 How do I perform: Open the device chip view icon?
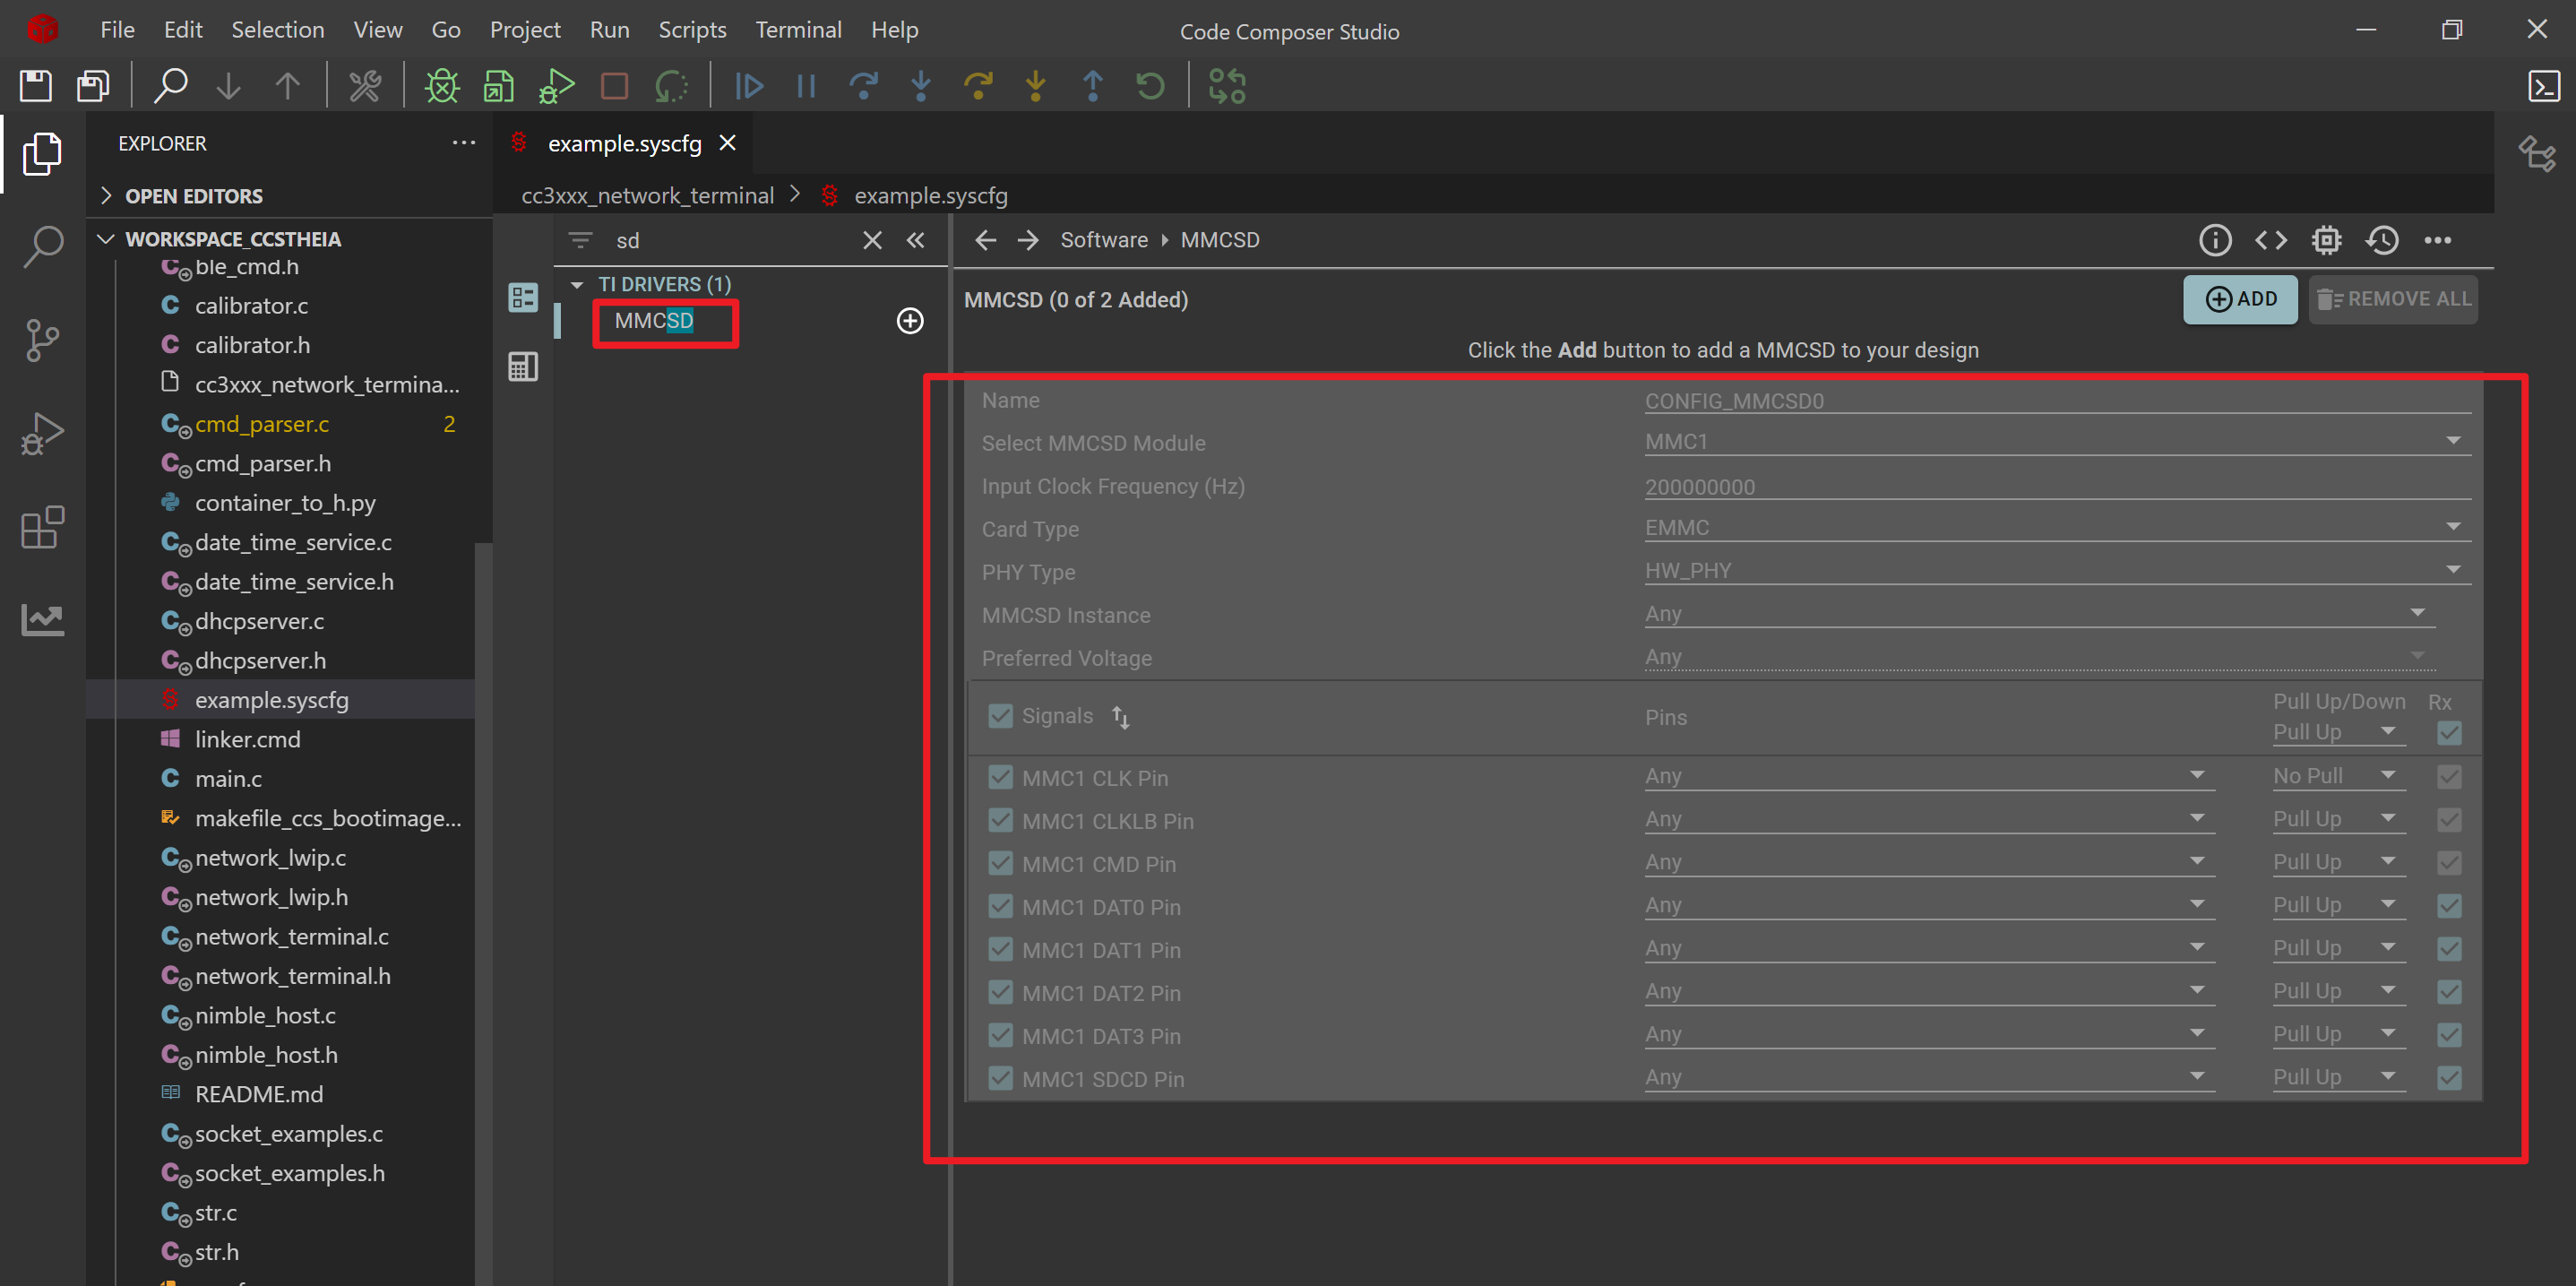coord(2326,240)
